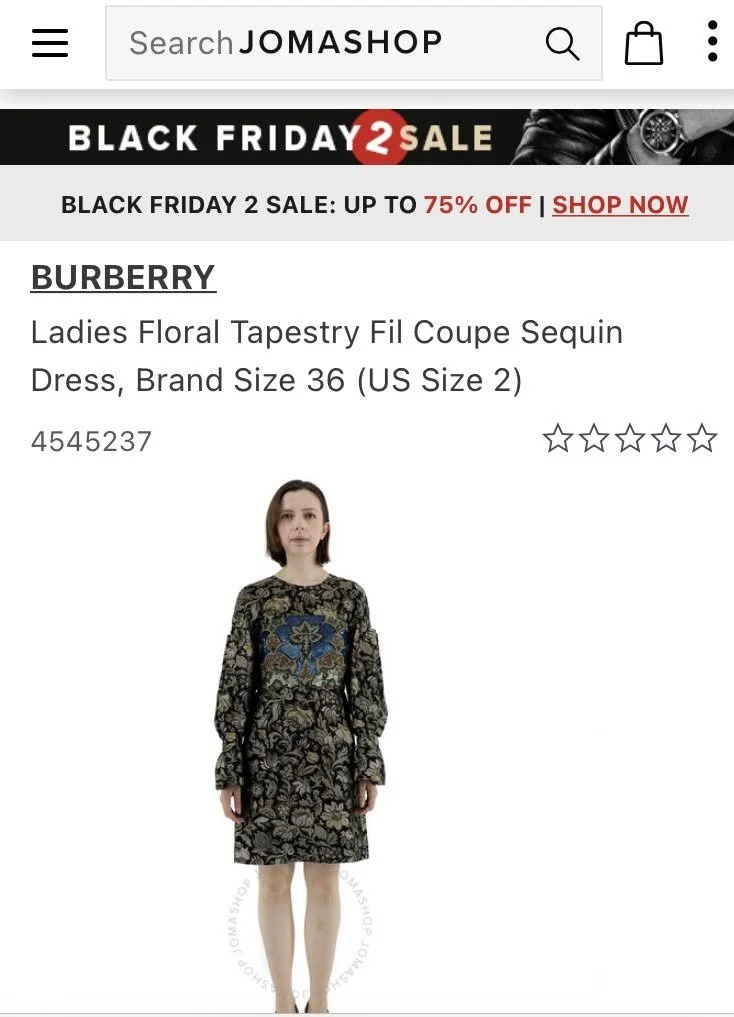The image size is (734, 1017).
Task: Click the search magnifier icon
Action: pos(562,44)
